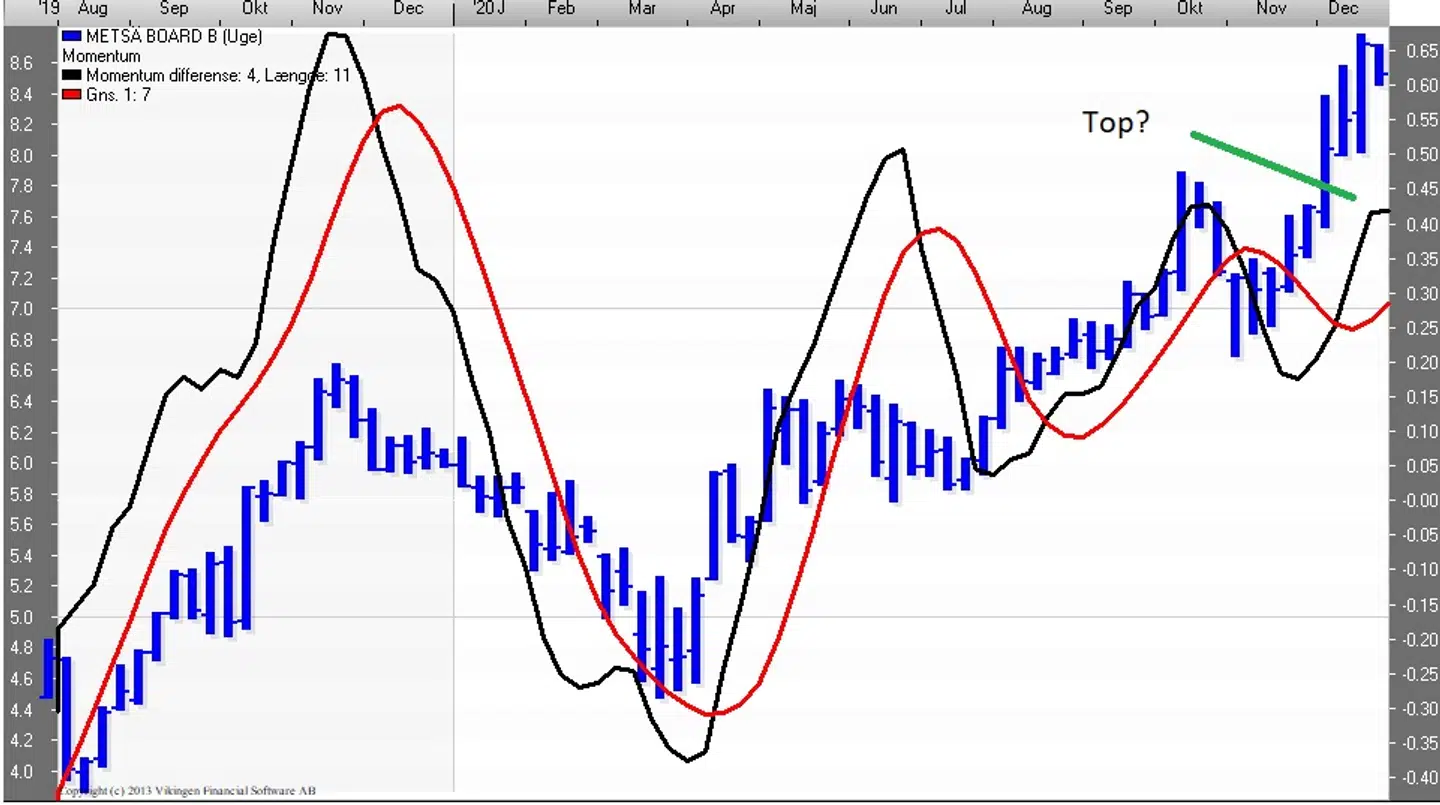Click the 'Apr' month on the time axis
This screenshot has height=805, width=1440.
722,9
